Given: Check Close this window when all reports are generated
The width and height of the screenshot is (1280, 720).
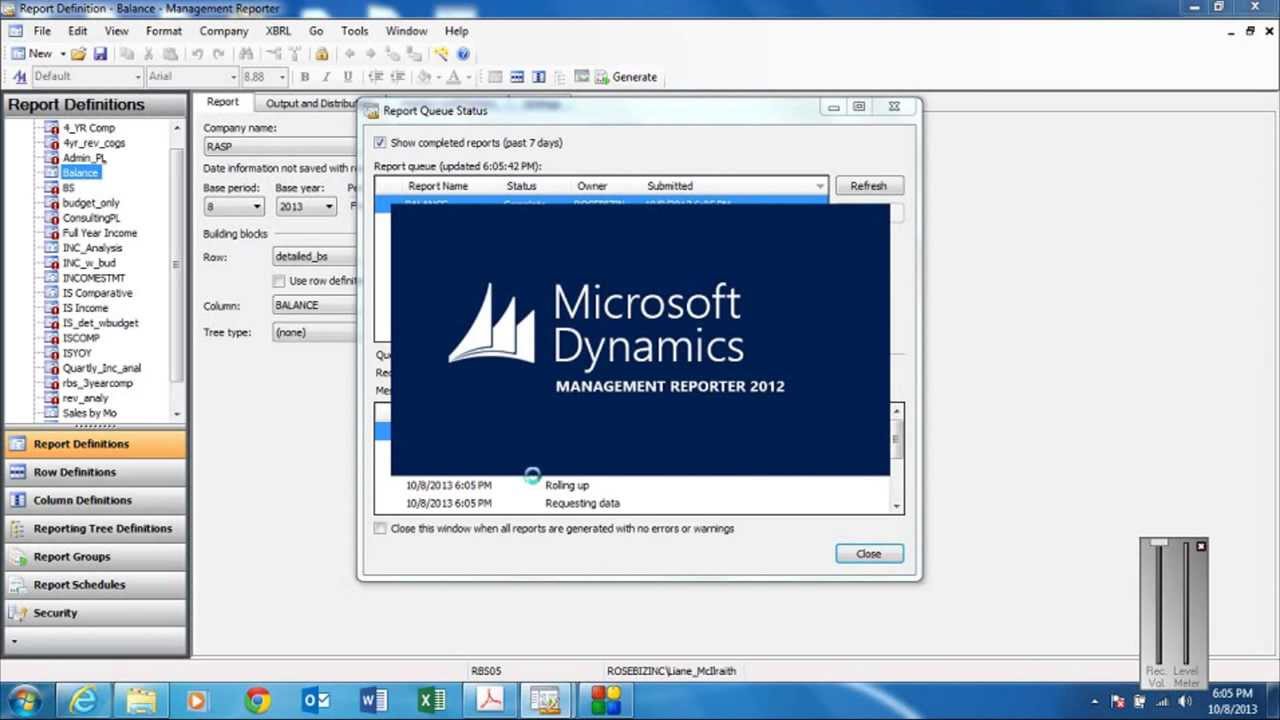Looking at the screenshot, I should click(380, 529).
